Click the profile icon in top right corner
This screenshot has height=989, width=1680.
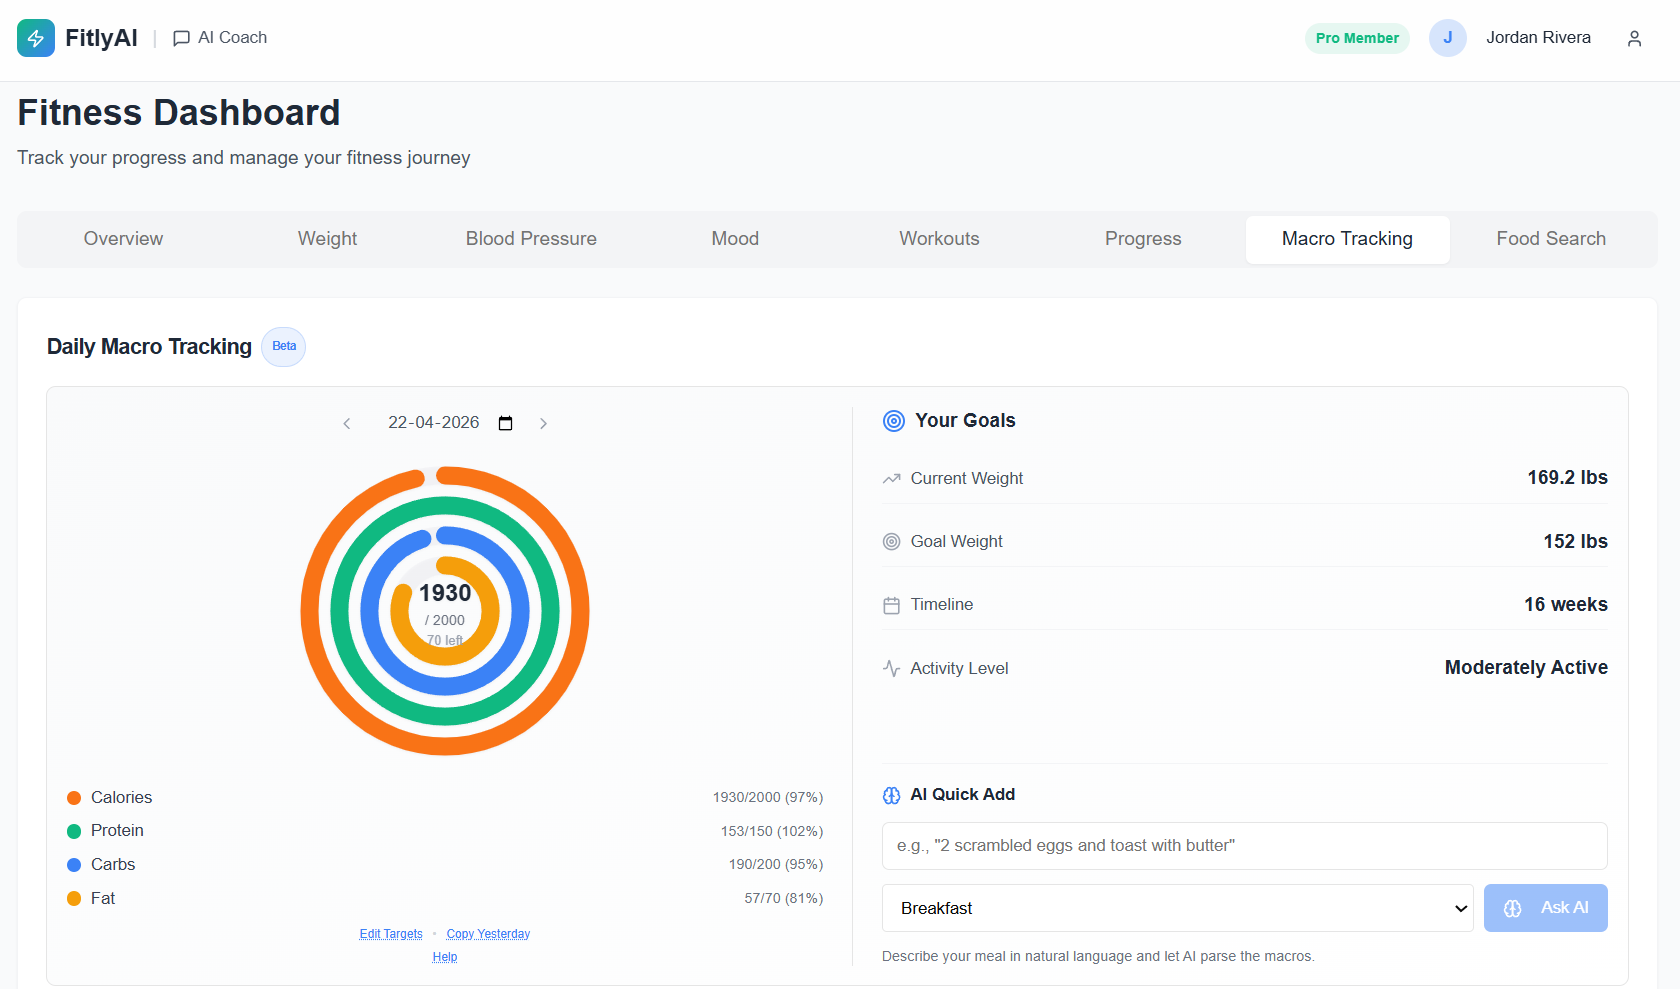point(1634,38)
